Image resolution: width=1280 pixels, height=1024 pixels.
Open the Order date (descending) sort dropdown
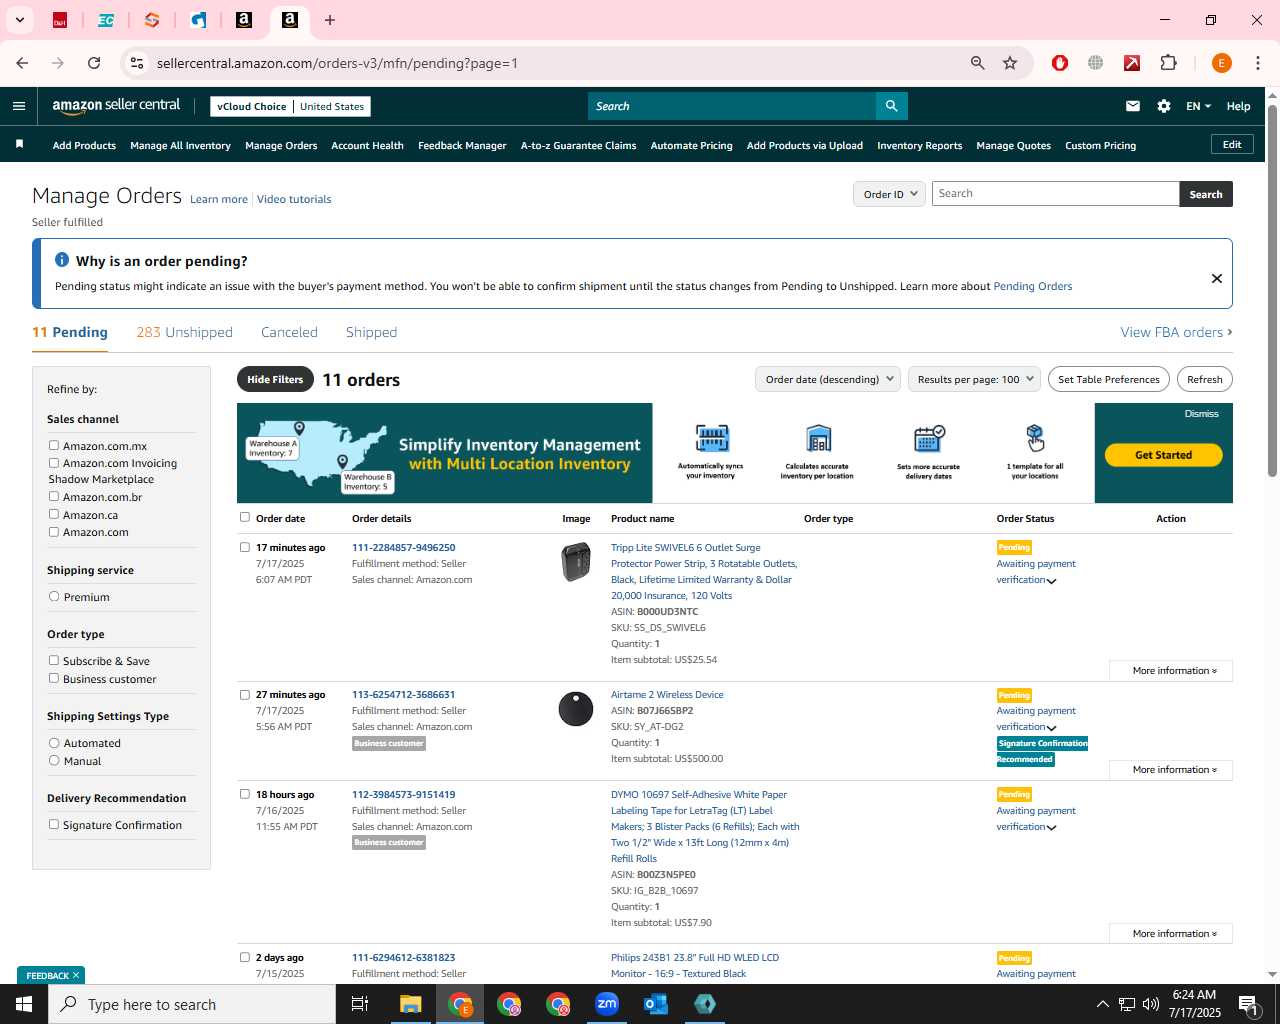[828, 379]
